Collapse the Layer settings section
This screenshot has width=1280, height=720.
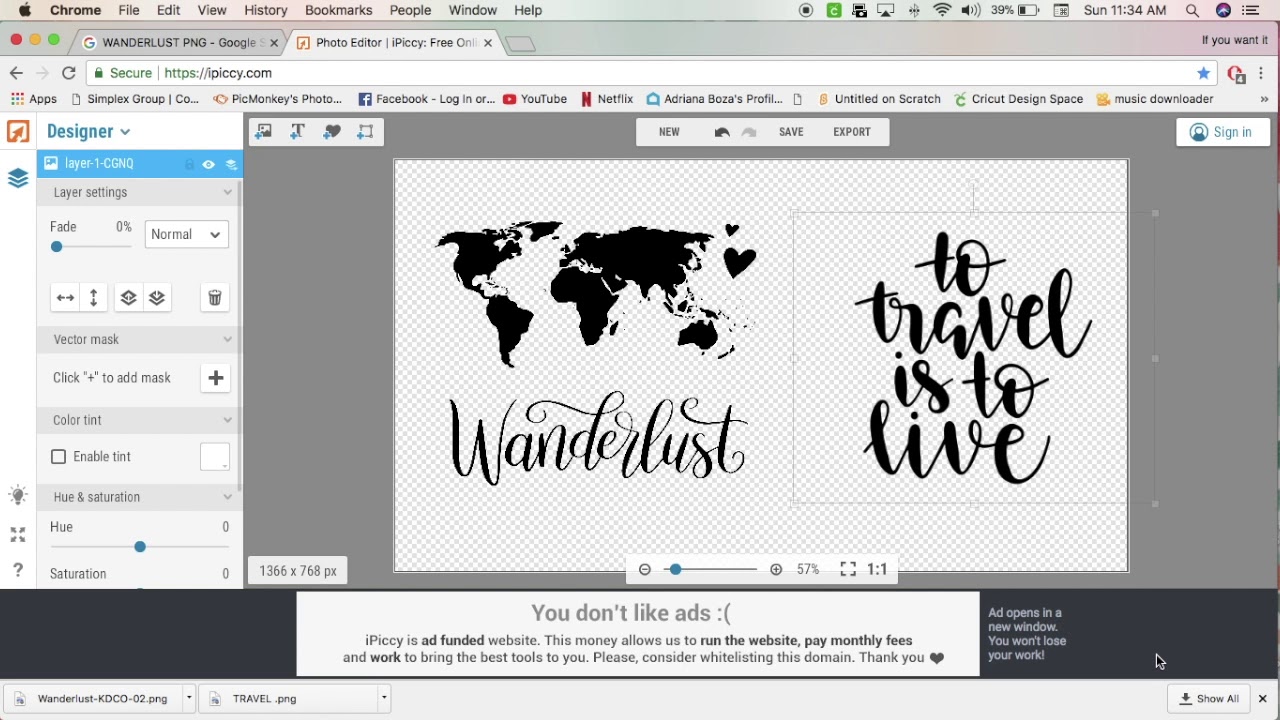click(227, 192)
